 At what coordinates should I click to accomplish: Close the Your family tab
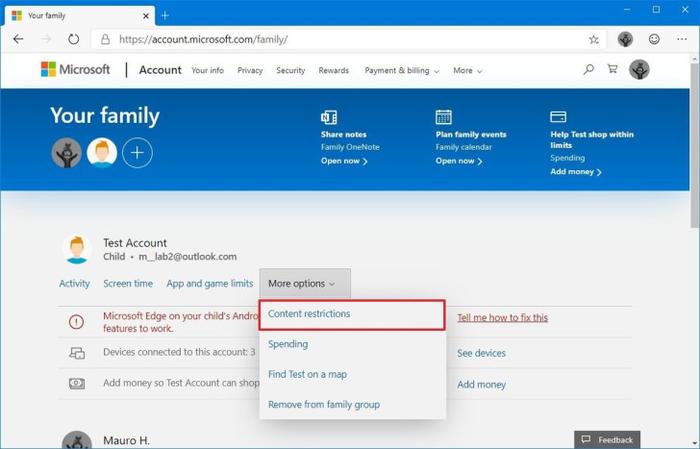pos(146,16)
